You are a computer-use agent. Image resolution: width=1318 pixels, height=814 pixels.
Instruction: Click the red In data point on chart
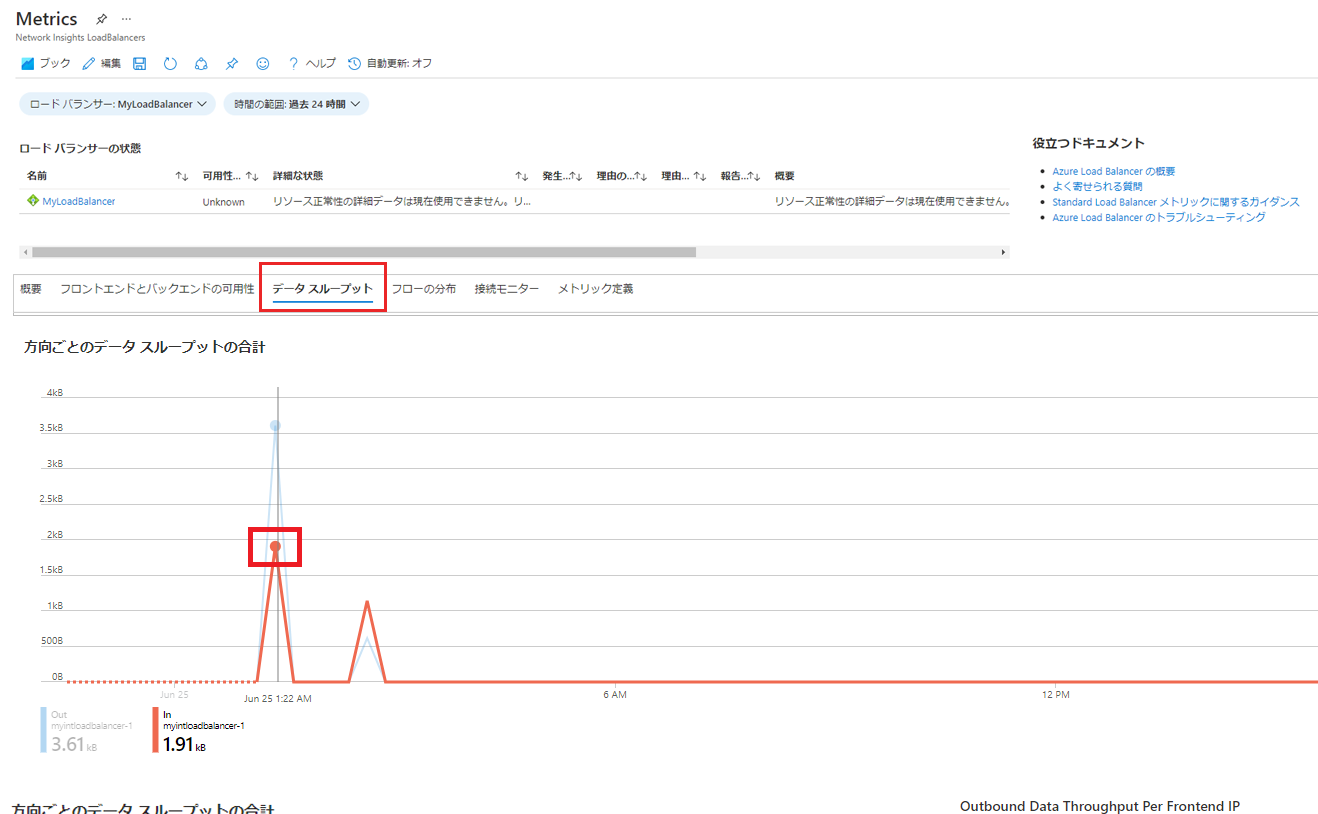275,546
